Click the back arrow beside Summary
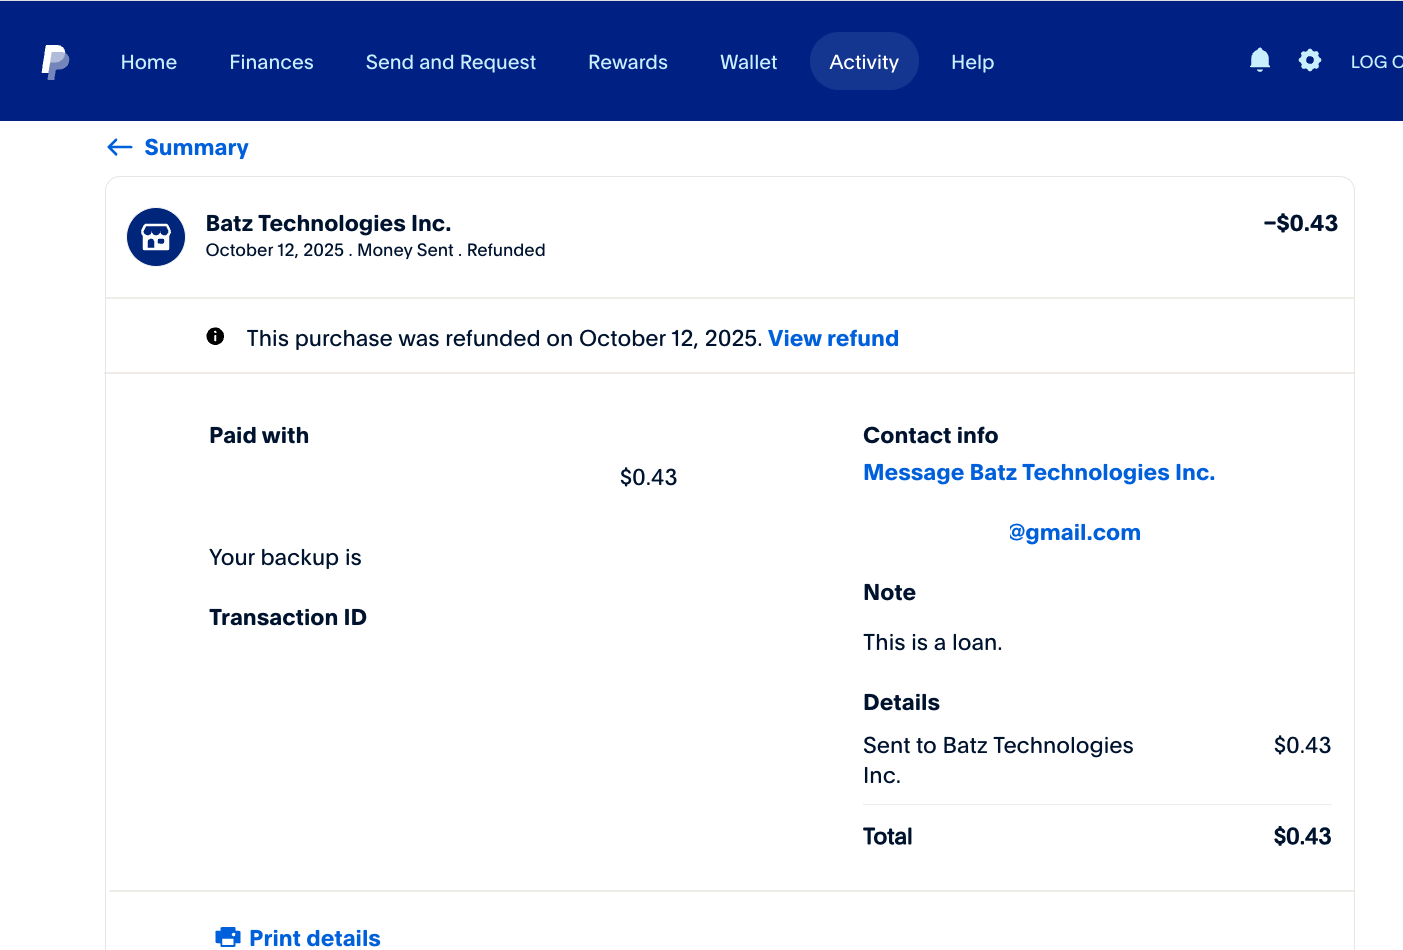The image size is (1403, 950). click(120, 147)
